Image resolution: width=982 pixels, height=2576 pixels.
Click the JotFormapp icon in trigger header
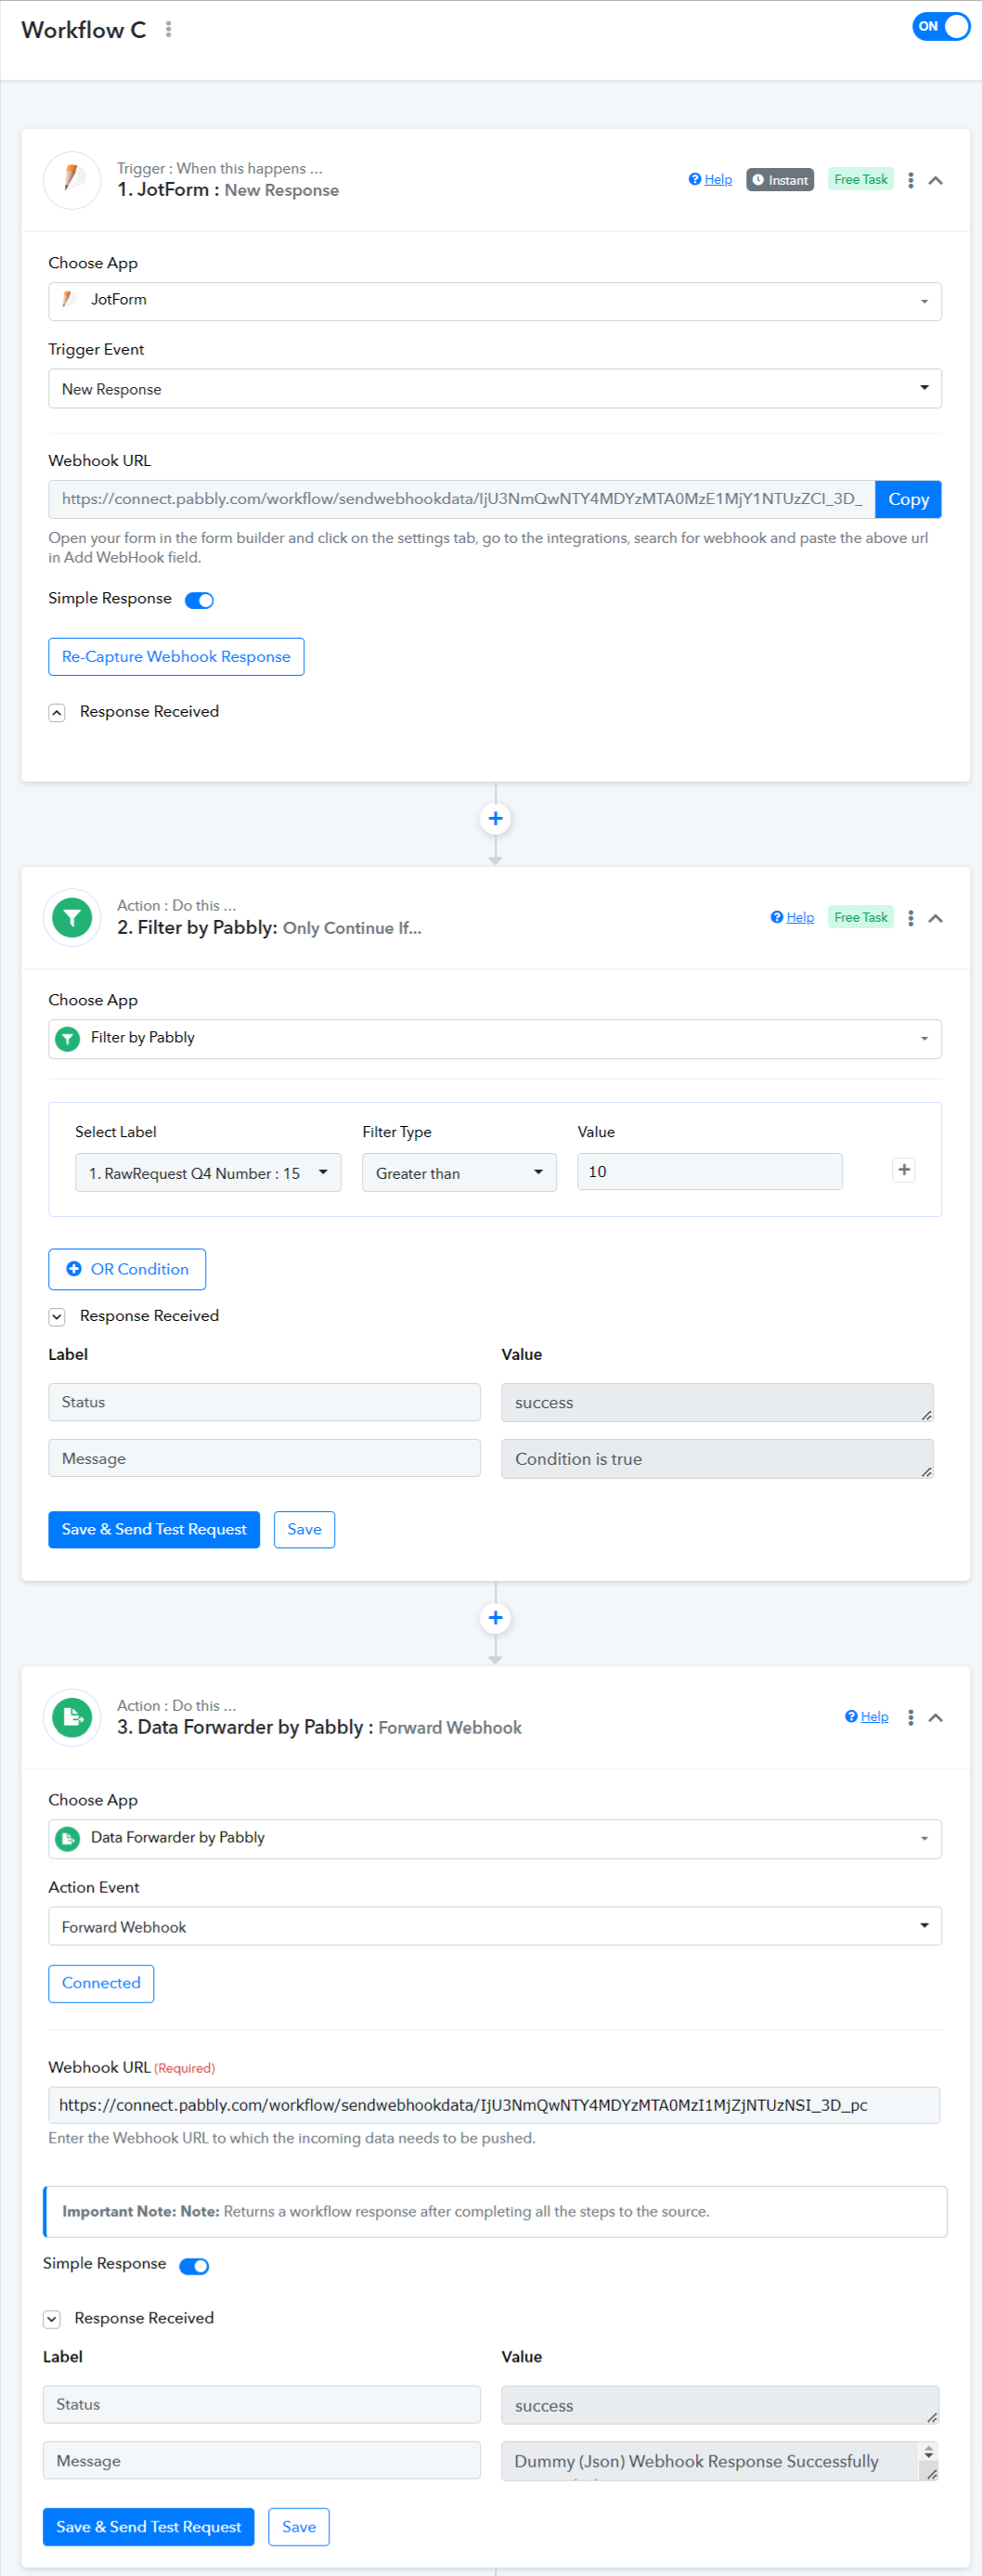pos(72,180)
